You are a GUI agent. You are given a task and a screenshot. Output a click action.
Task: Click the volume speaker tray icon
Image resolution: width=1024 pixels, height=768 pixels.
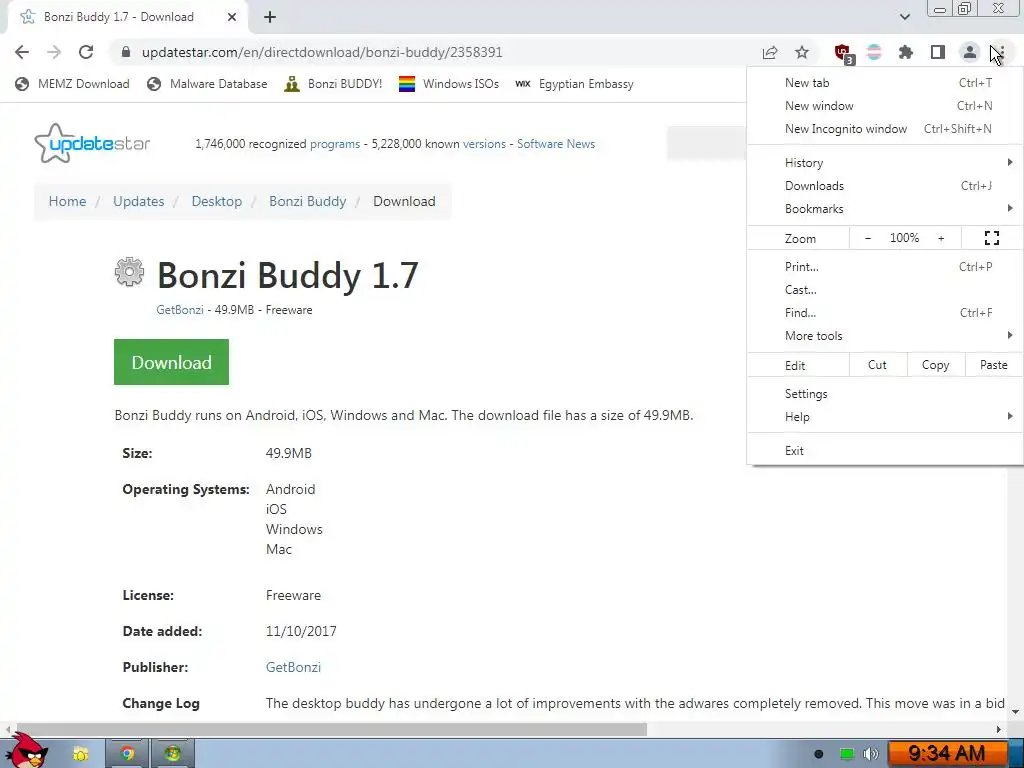[870, 754]
